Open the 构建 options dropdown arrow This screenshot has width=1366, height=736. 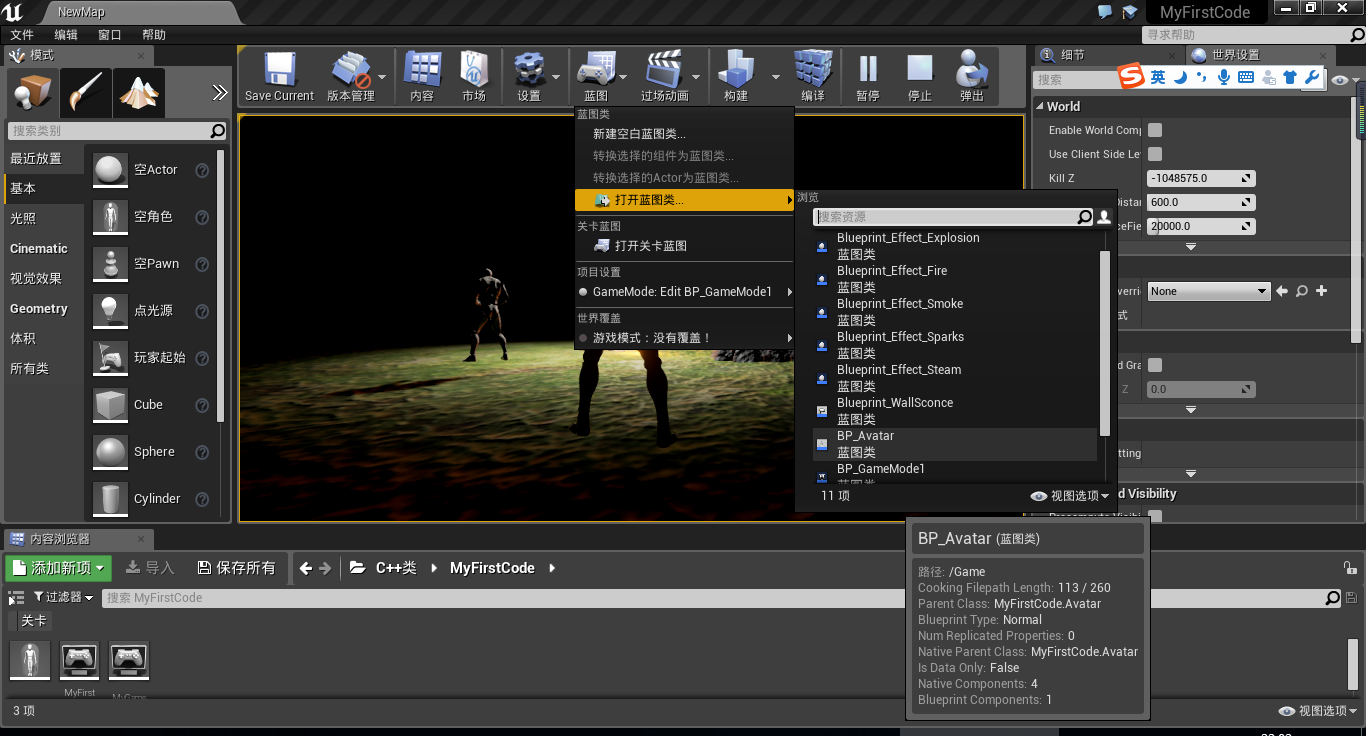tap(775, 76)
